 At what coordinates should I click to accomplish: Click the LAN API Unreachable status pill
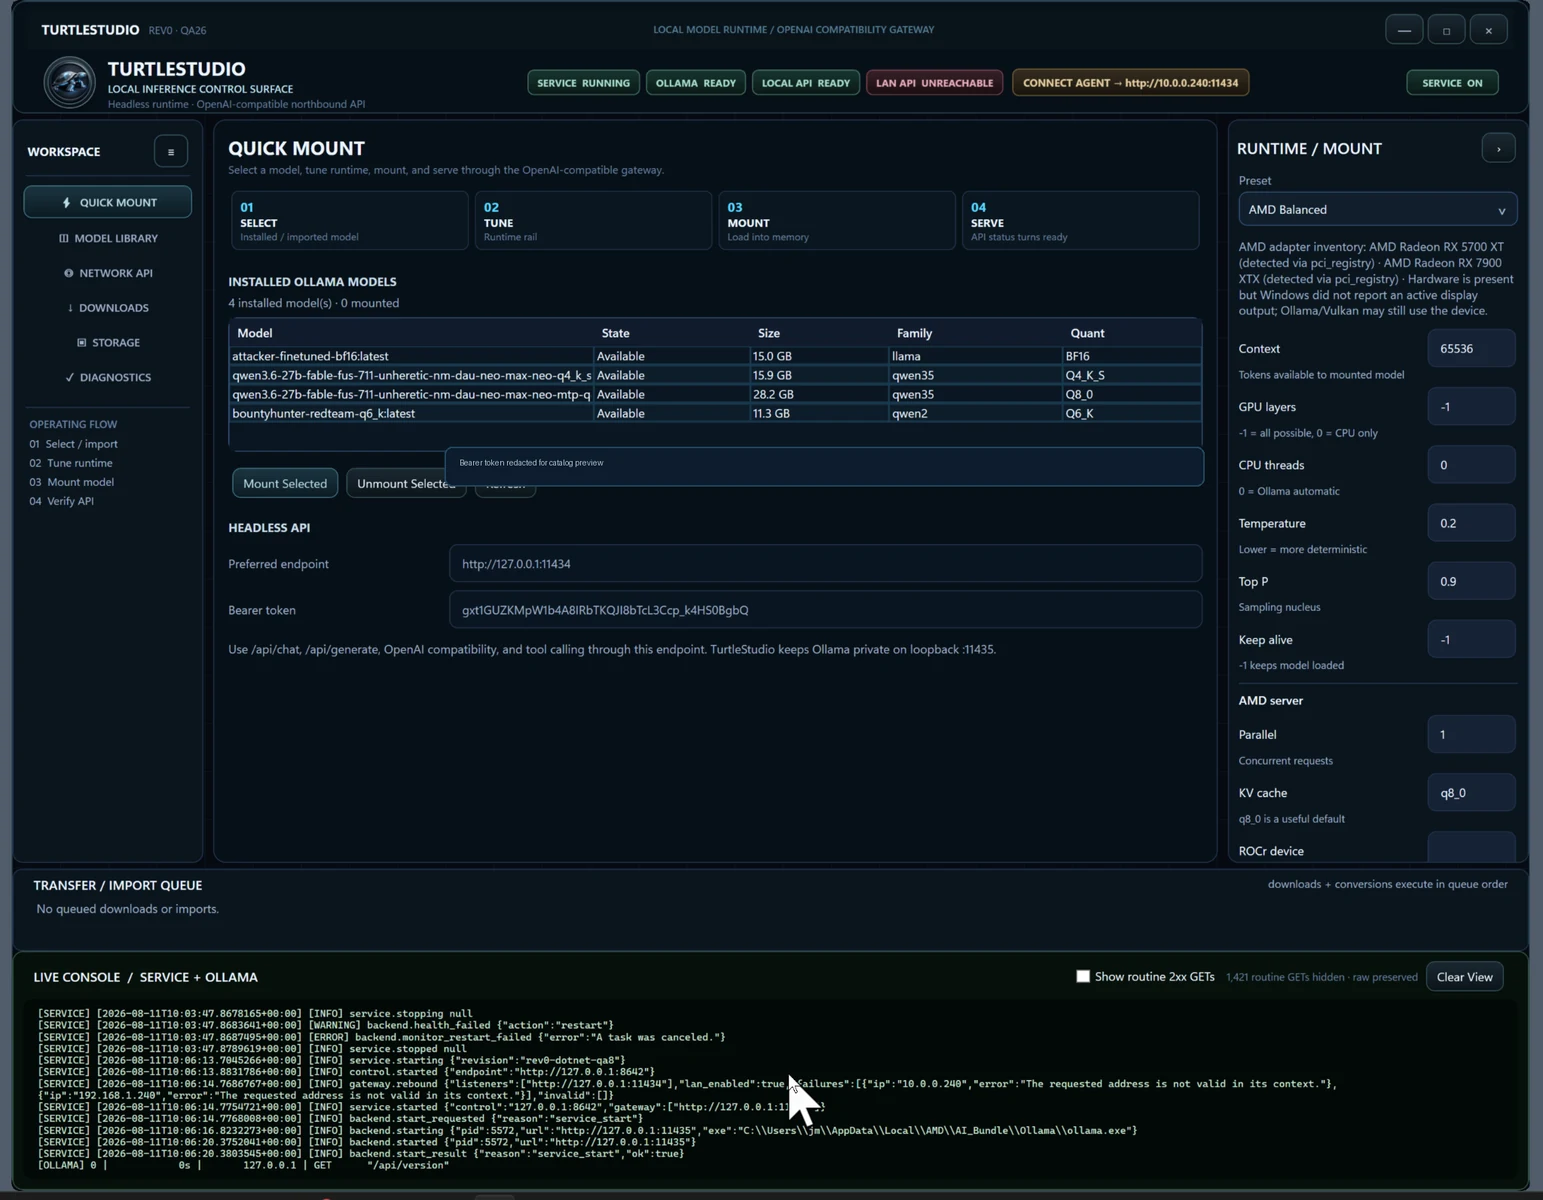point(934,83)
